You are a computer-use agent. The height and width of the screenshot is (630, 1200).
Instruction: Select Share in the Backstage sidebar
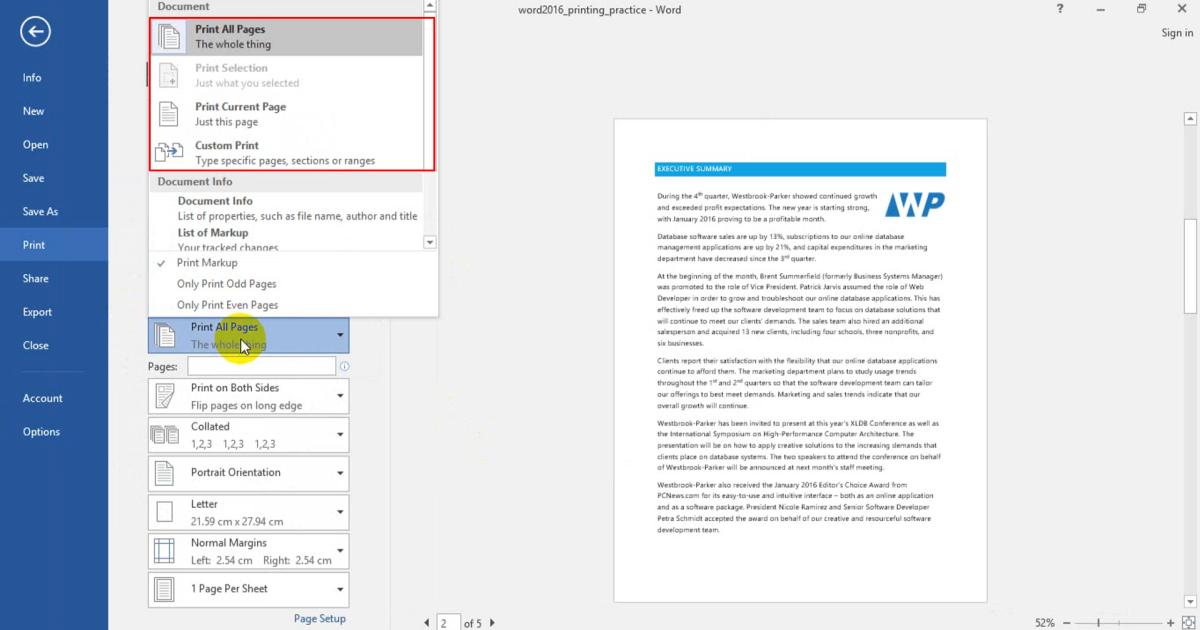[x=54, y=278]
